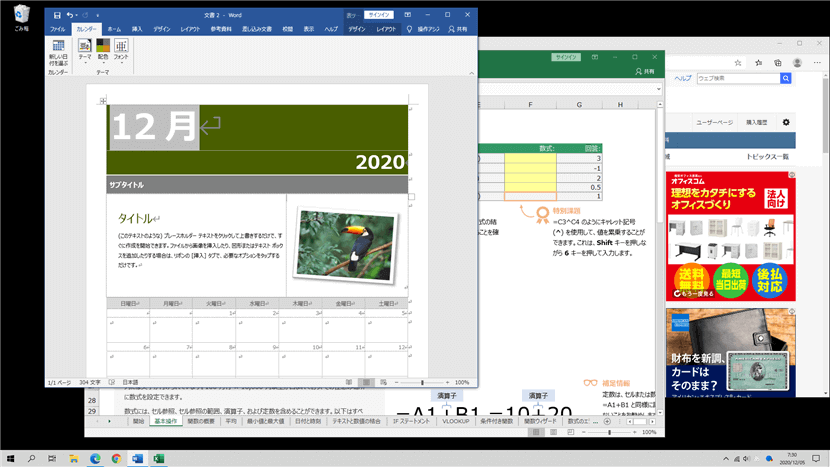Click the Word zoom slider handle
Image resolution: width=830 pixels, height=467 pixels.
pos(422,382)
